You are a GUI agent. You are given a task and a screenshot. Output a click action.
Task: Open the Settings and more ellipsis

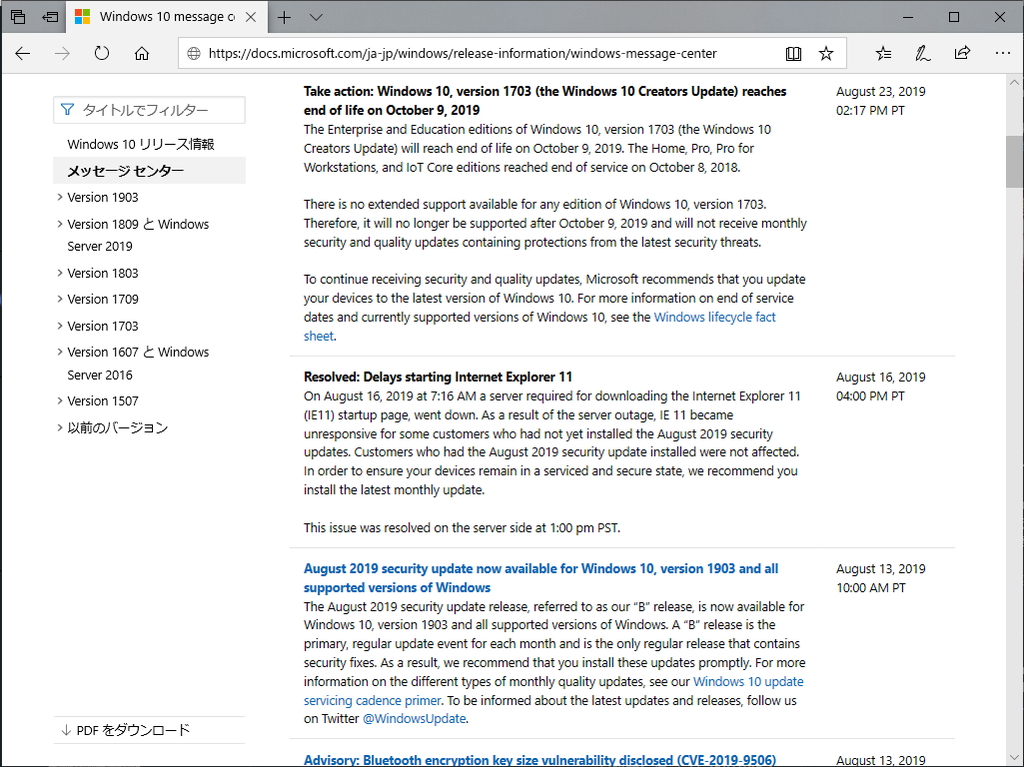pyautogui.click(x=1003, y=54)
